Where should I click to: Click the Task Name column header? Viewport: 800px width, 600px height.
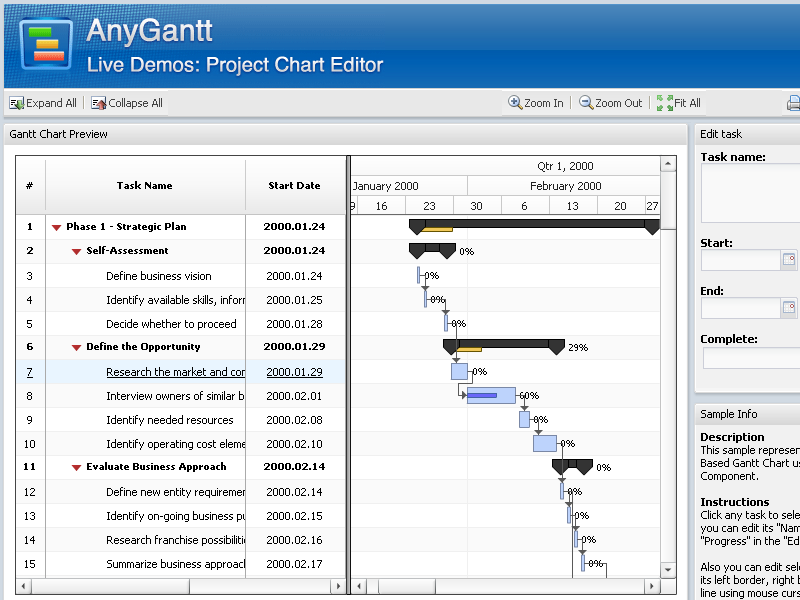(x=145, y=186)
